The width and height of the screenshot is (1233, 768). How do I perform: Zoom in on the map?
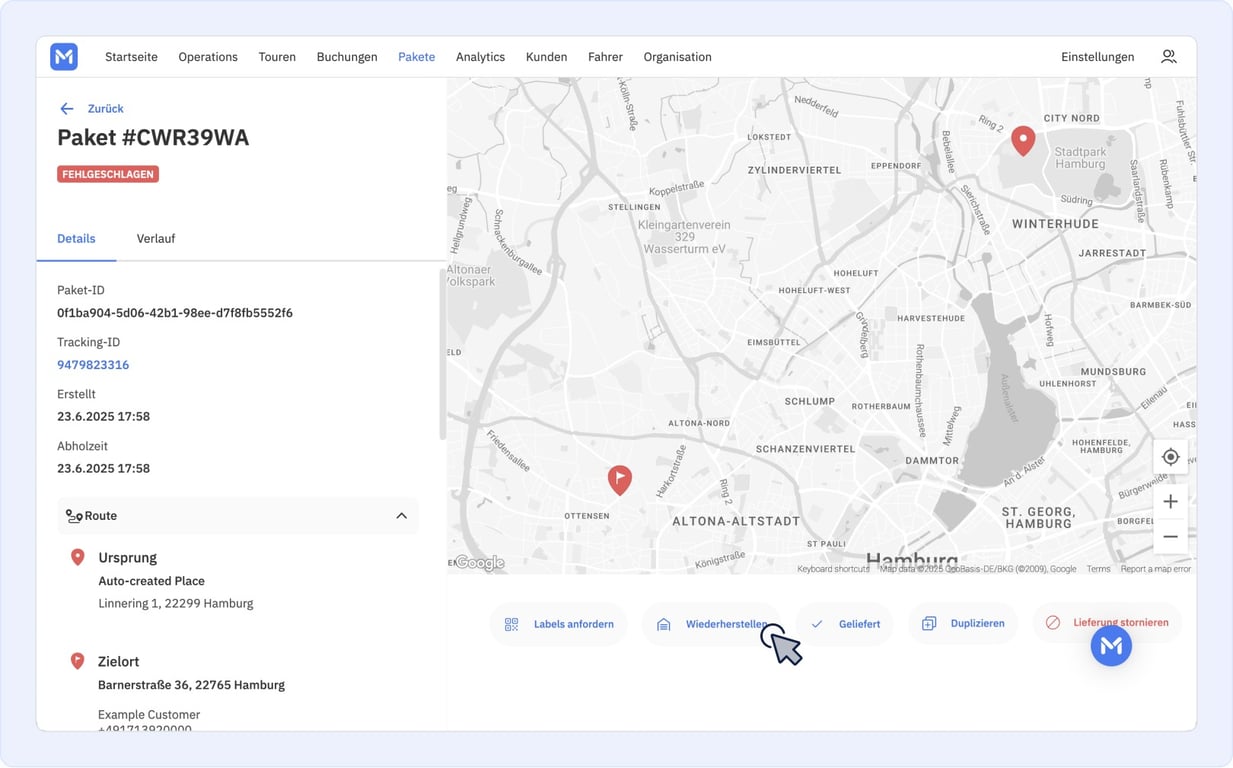(x=1170, y=502)
